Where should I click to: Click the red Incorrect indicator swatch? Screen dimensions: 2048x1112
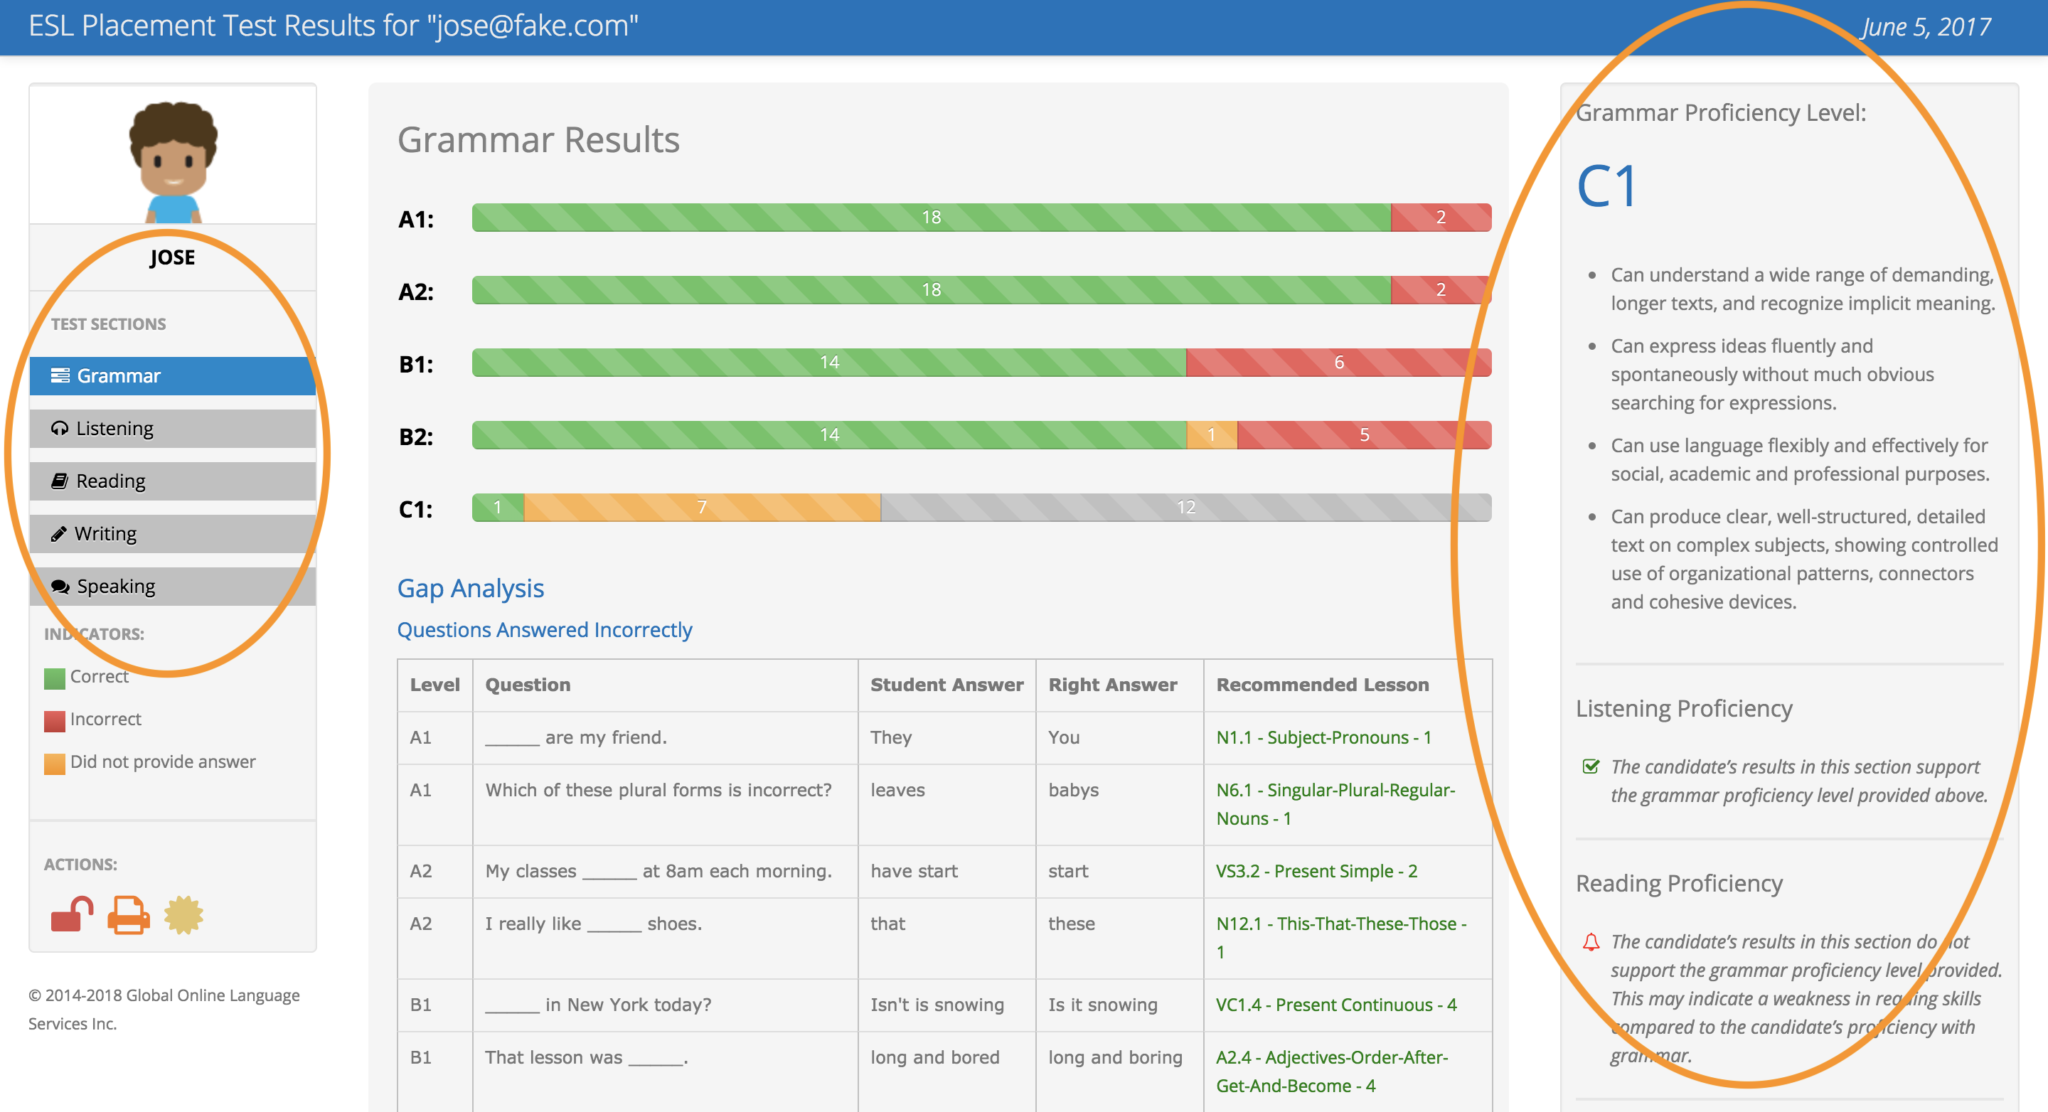pyautogui.click(x=54, y=720)
